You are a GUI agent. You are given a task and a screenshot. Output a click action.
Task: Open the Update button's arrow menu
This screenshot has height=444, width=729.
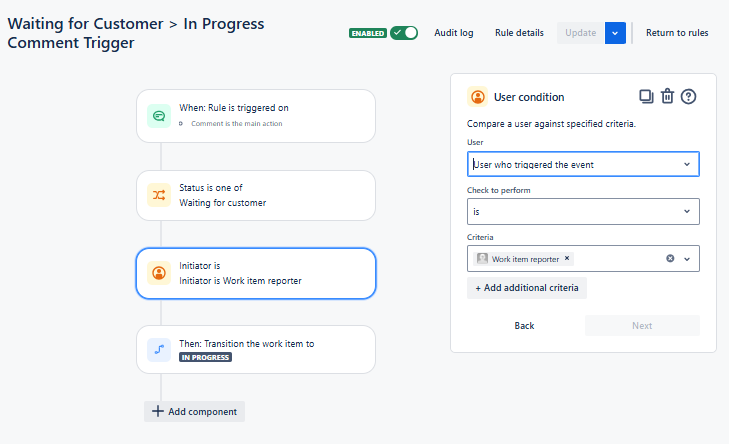pyautogui.click(x=615, y=33)
